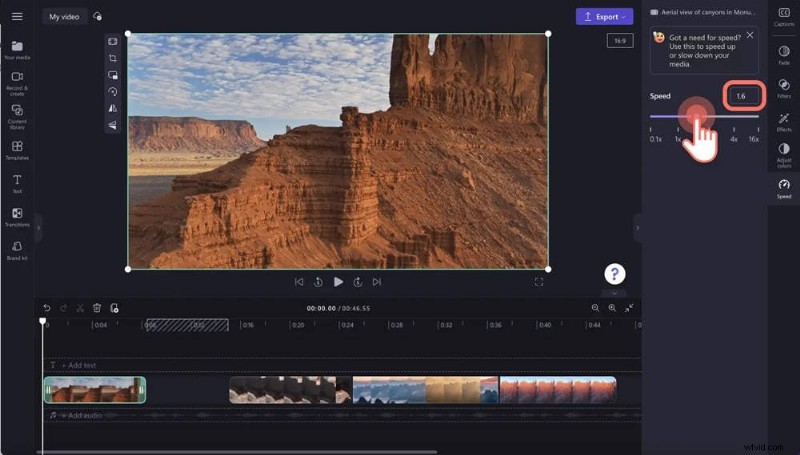Skip to the start of video
Image resolution: width=800 pixels, height=455 pixels.
(x=299, y=282)
